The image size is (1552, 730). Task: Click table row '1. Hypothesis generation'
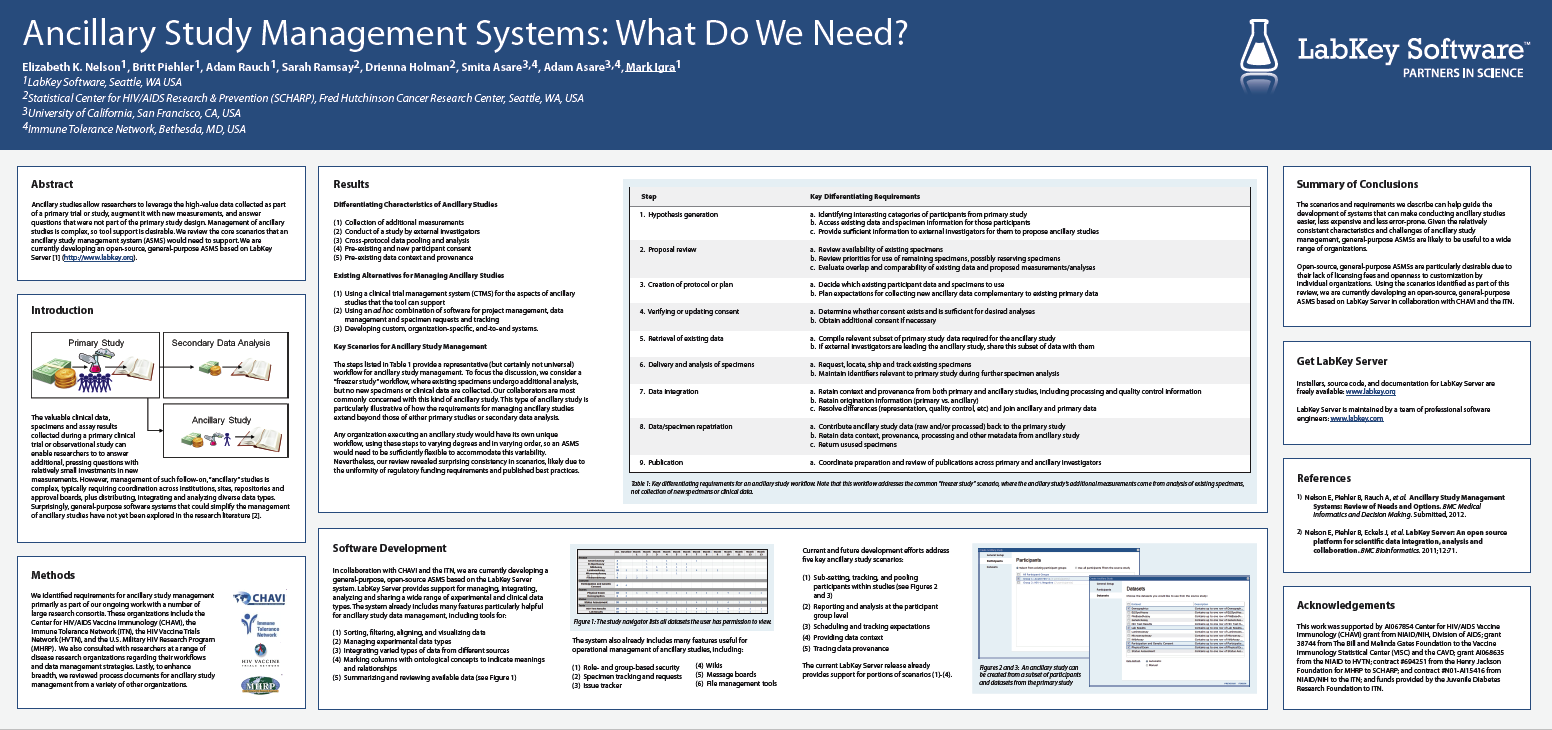938,222
